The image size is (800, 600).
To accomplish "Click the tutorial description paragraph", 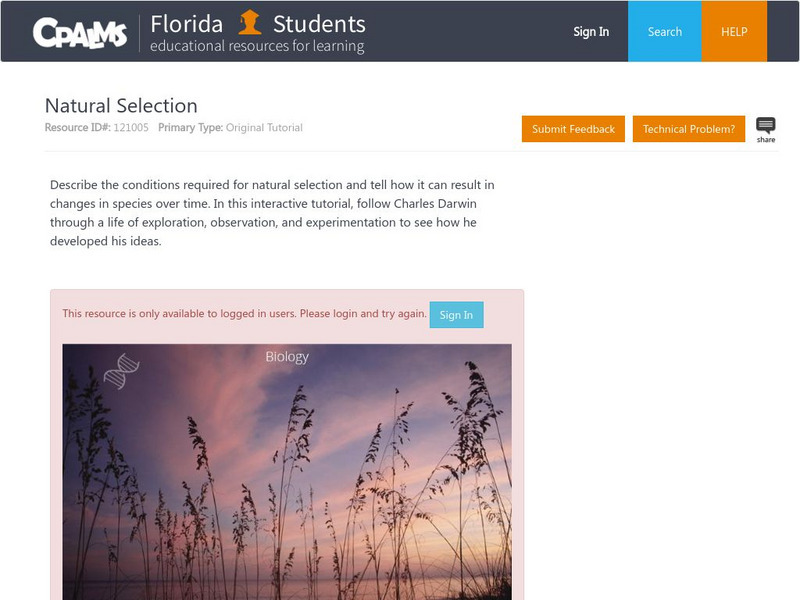I will (272, 213).
